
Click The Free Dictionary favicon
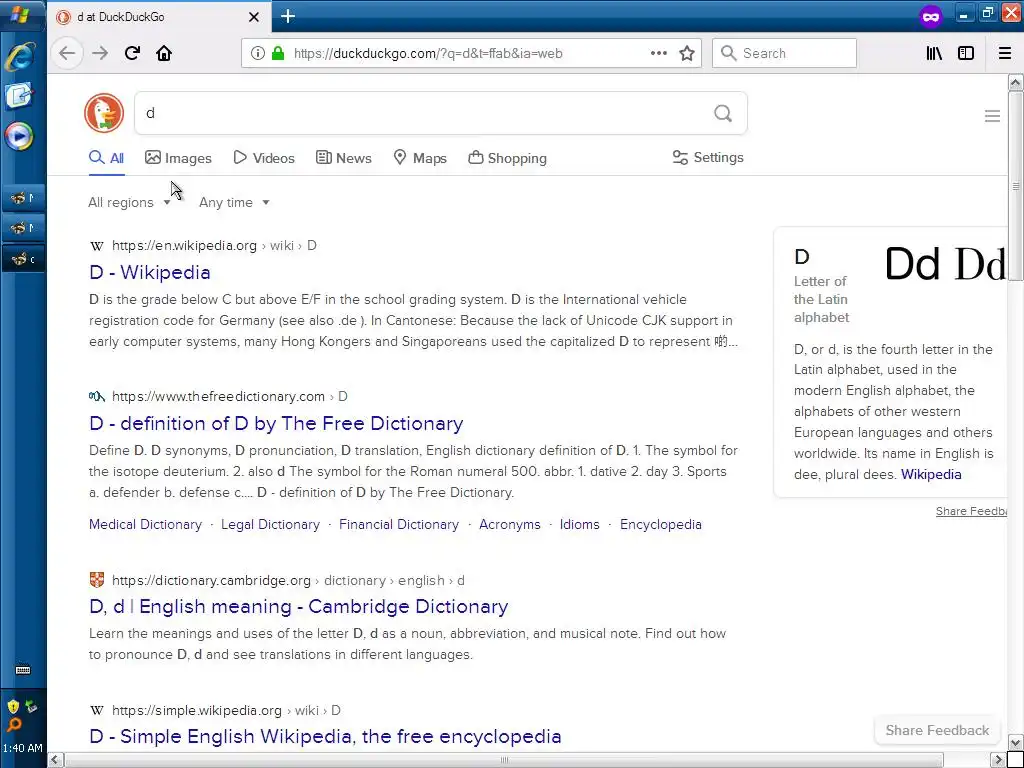[x=97, y=396]
